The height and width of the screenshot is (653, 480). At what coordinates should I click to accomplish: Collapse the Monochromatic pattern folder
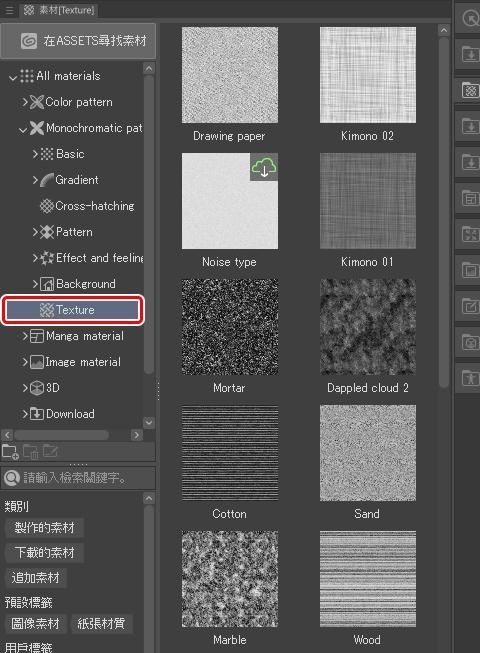pyautogui.click(x=23, y=130)
